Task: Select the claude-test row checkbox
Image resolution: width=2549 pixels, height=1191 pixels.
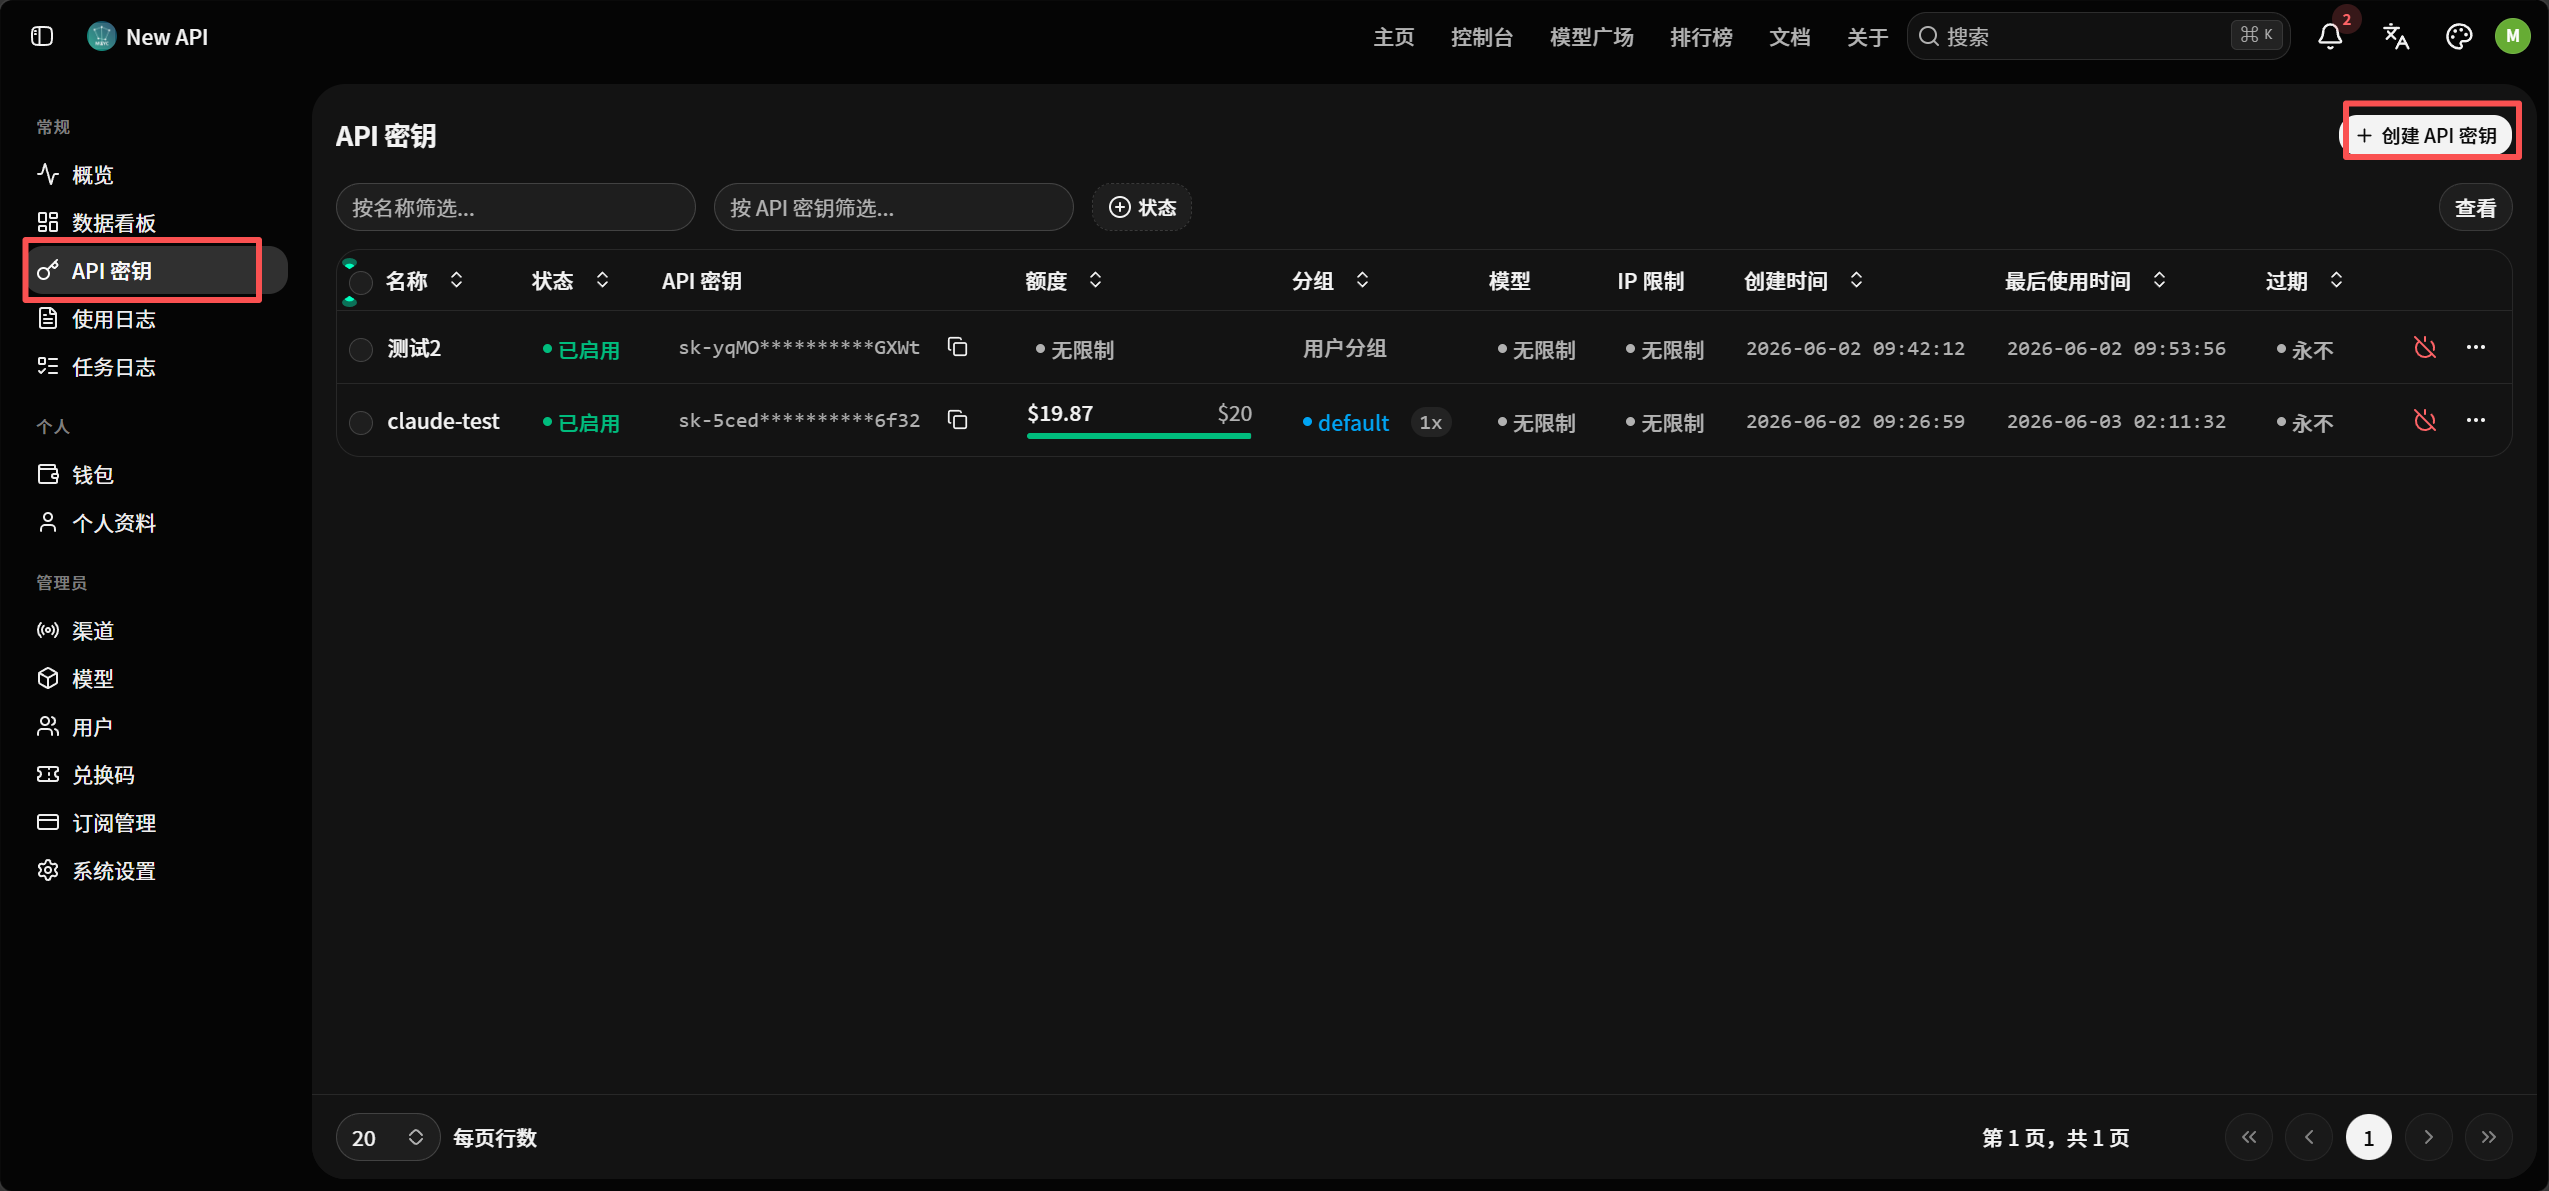Action: (361, 422)
